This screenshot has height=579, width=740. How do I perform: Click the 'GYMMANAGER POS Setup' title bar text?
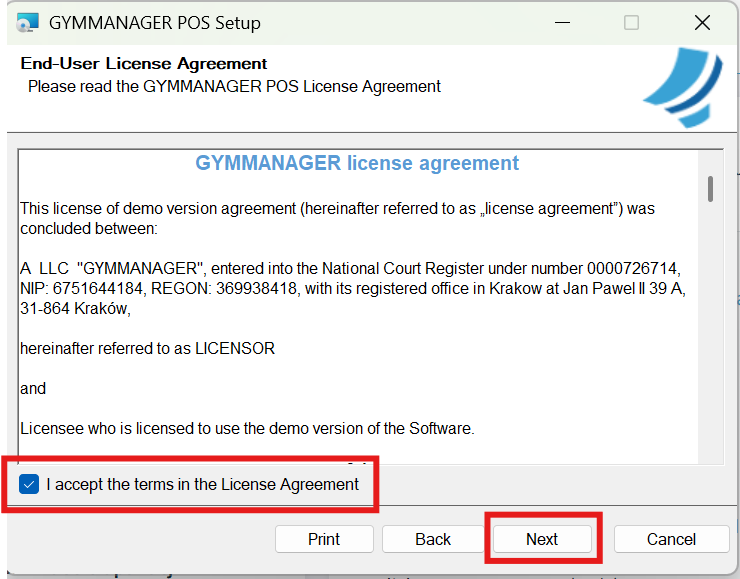coord(155,22)
